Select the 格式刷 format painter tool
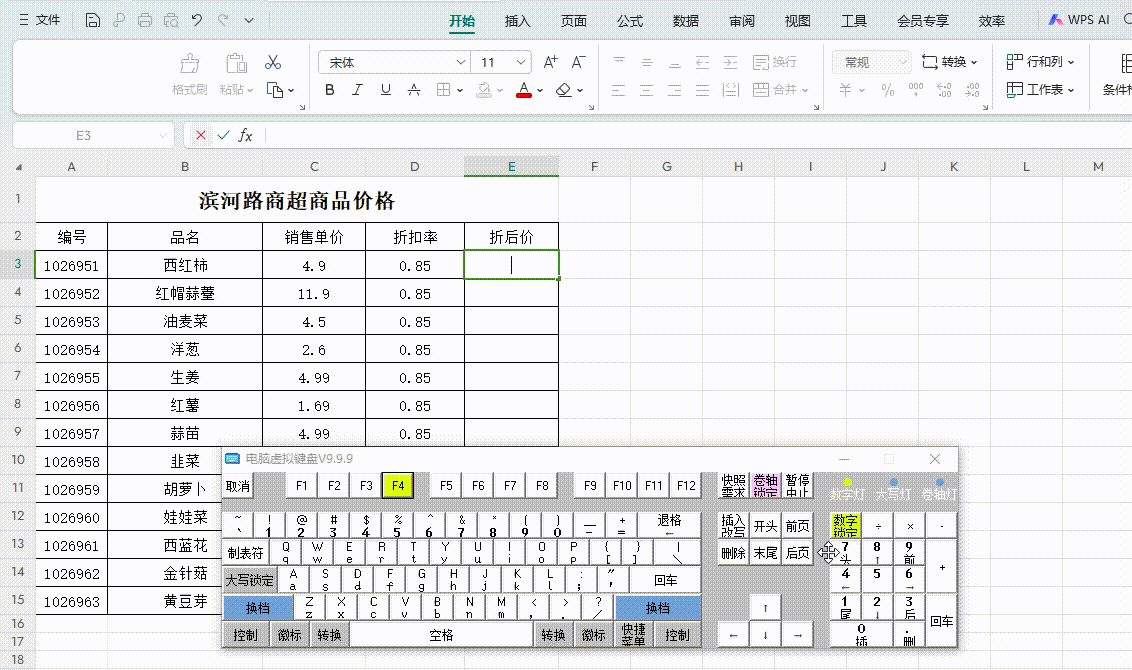The height and width of the screenshot is (670, 1132). (x=189, y=74)
